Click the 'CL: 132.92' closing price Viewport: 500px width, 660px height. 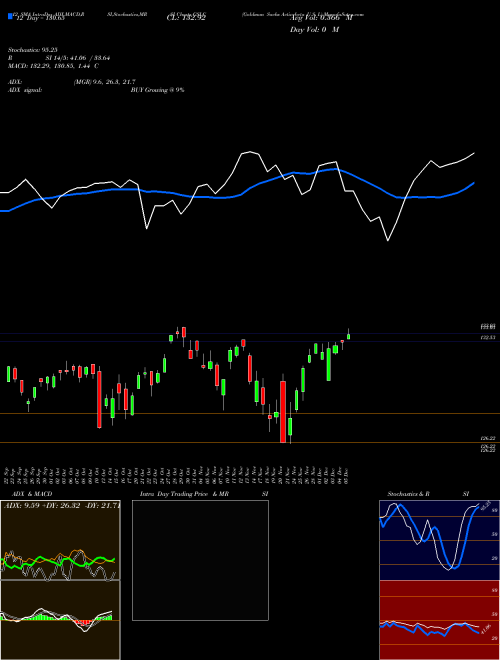coord(186,18)
